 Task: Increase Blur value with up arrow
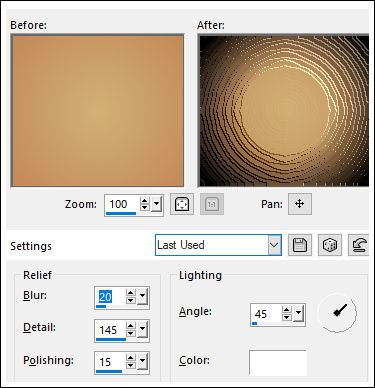(131, 293)
